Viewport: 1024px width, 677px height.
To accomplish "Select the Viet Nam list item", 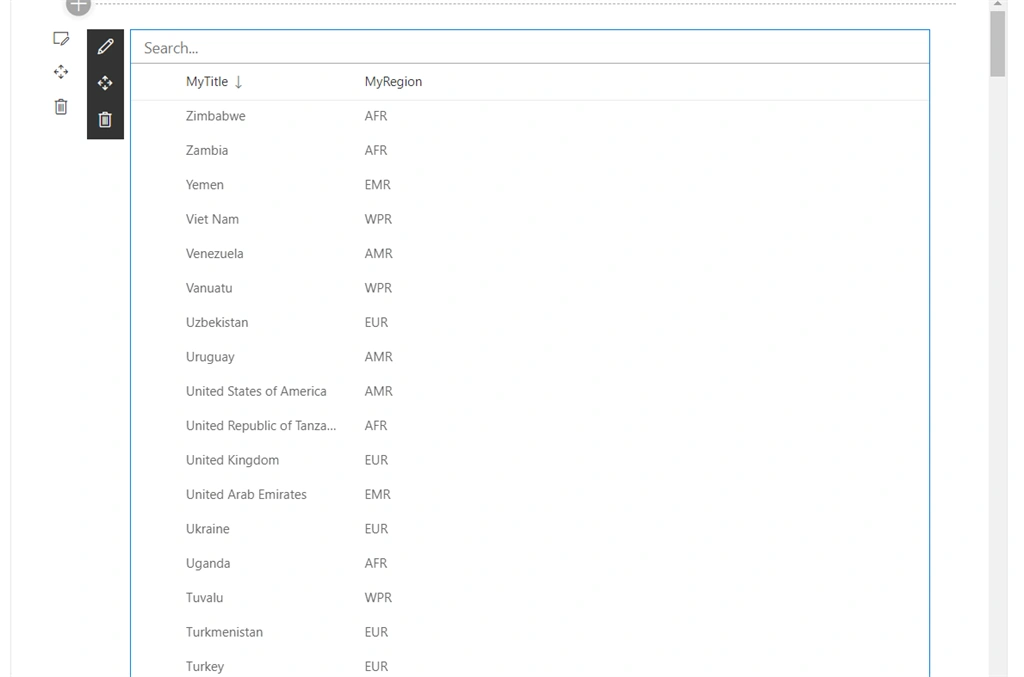I will 530,219.
